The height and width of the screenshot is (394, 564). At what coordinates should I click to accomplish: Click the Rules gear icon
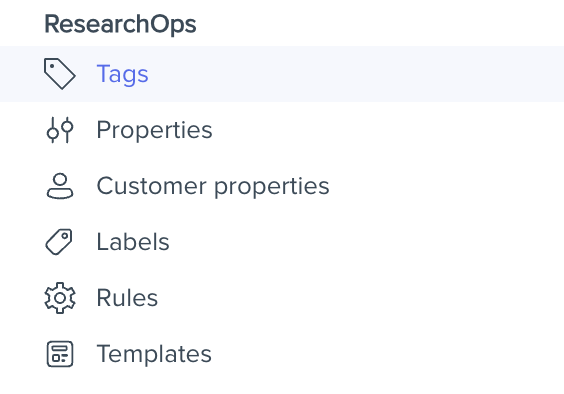pos(60,298)
